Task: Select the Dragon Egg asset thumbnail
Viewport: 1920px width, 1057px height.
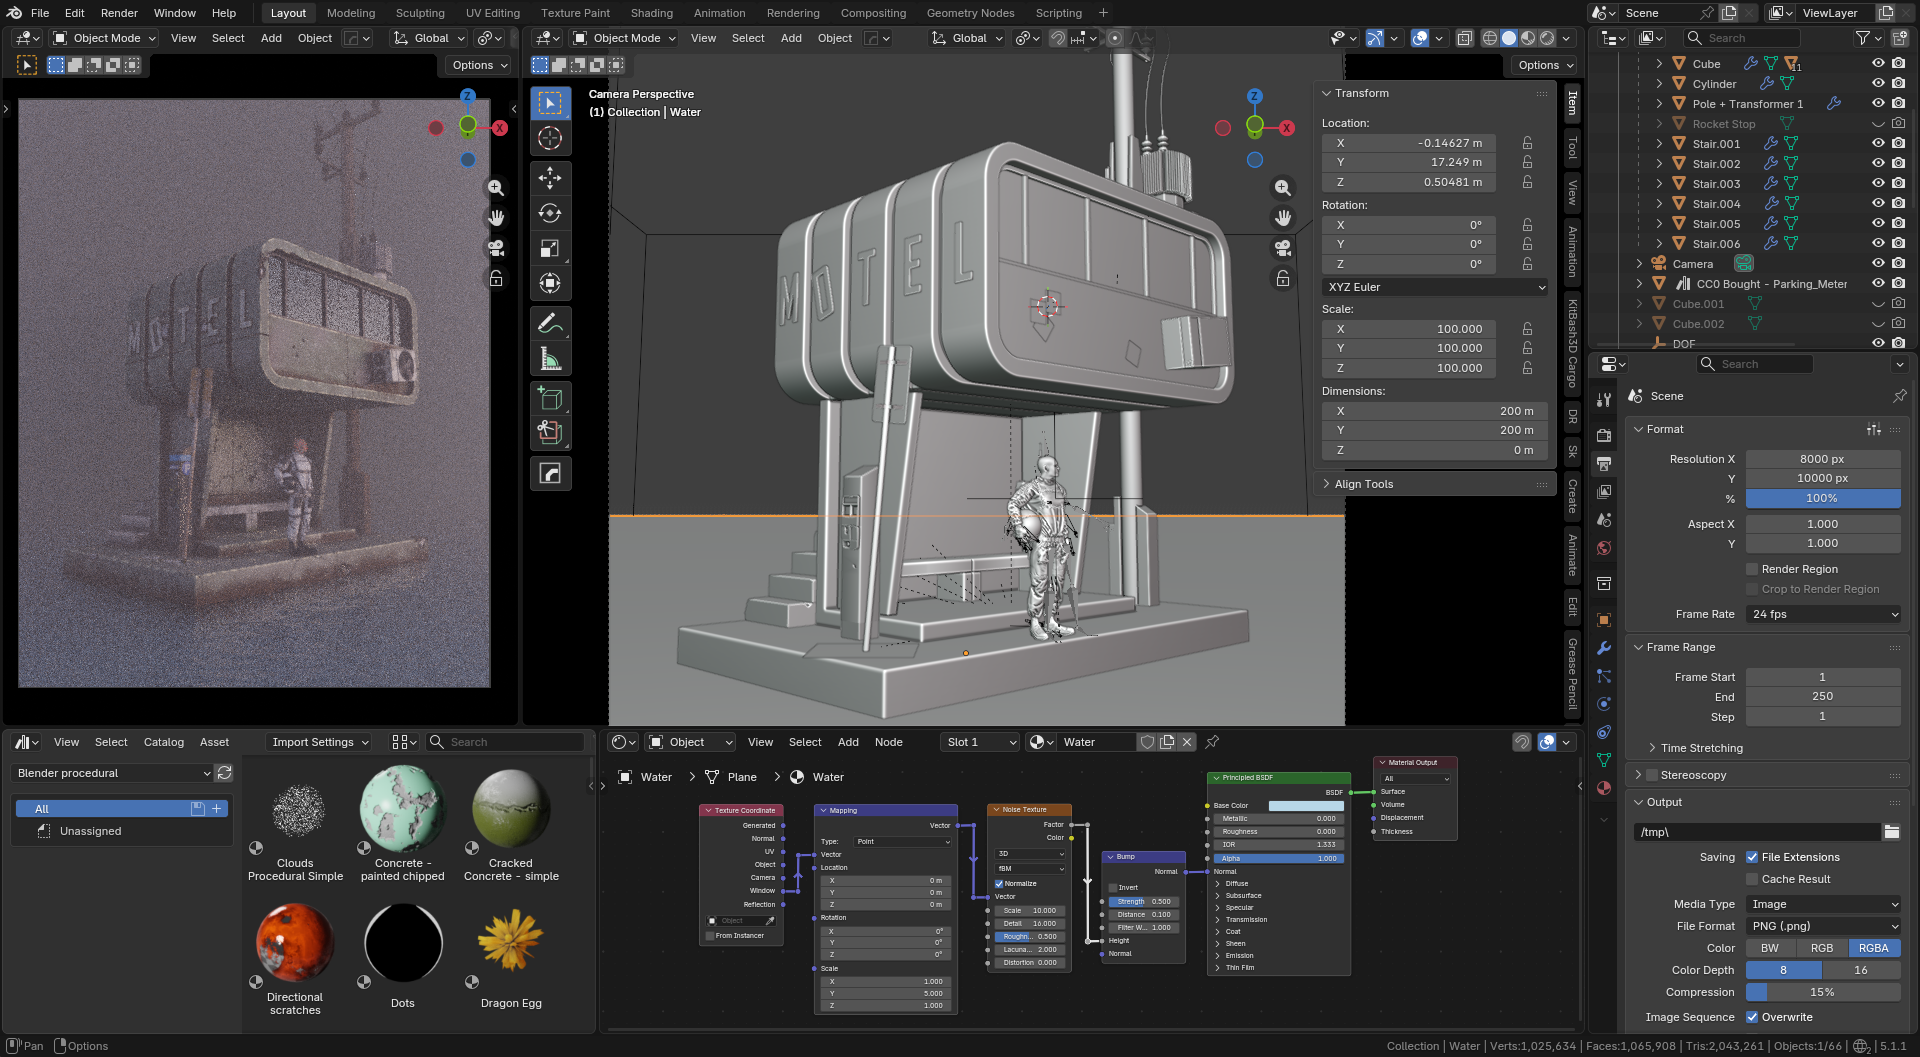Action: click(511, 942)
